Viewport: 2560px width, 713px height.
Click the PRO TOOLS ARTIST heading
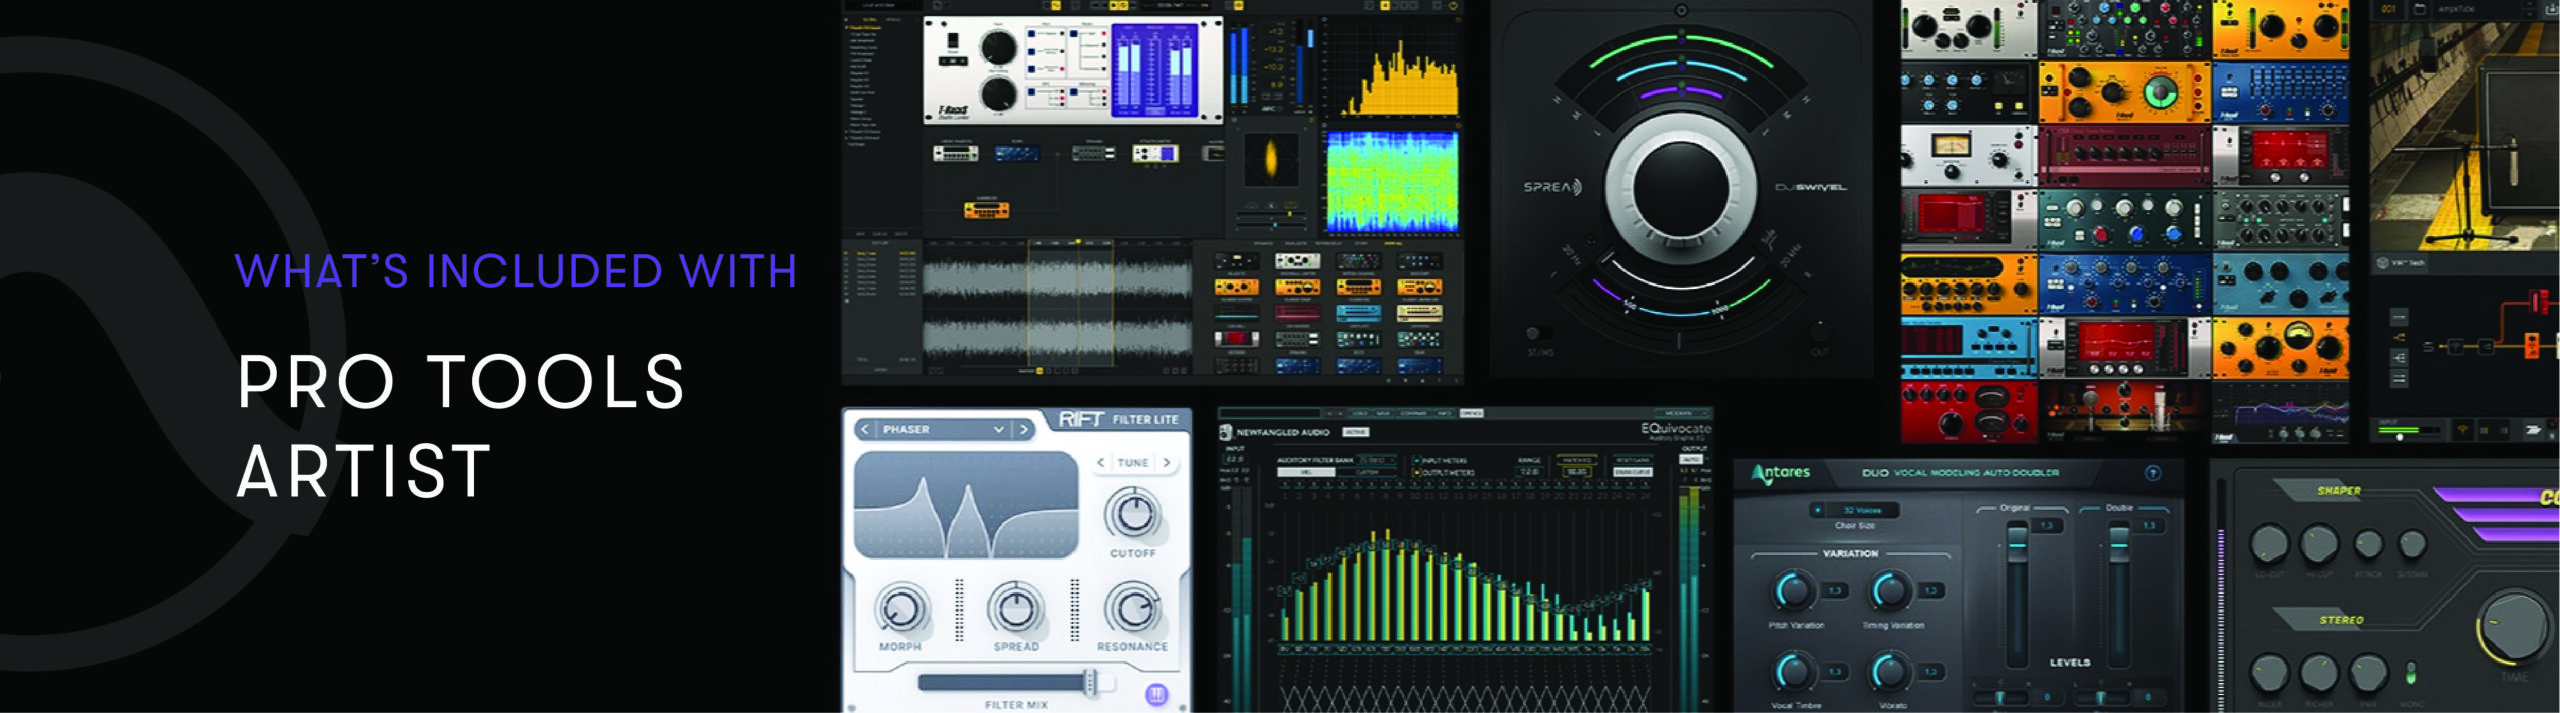point(460,426)
